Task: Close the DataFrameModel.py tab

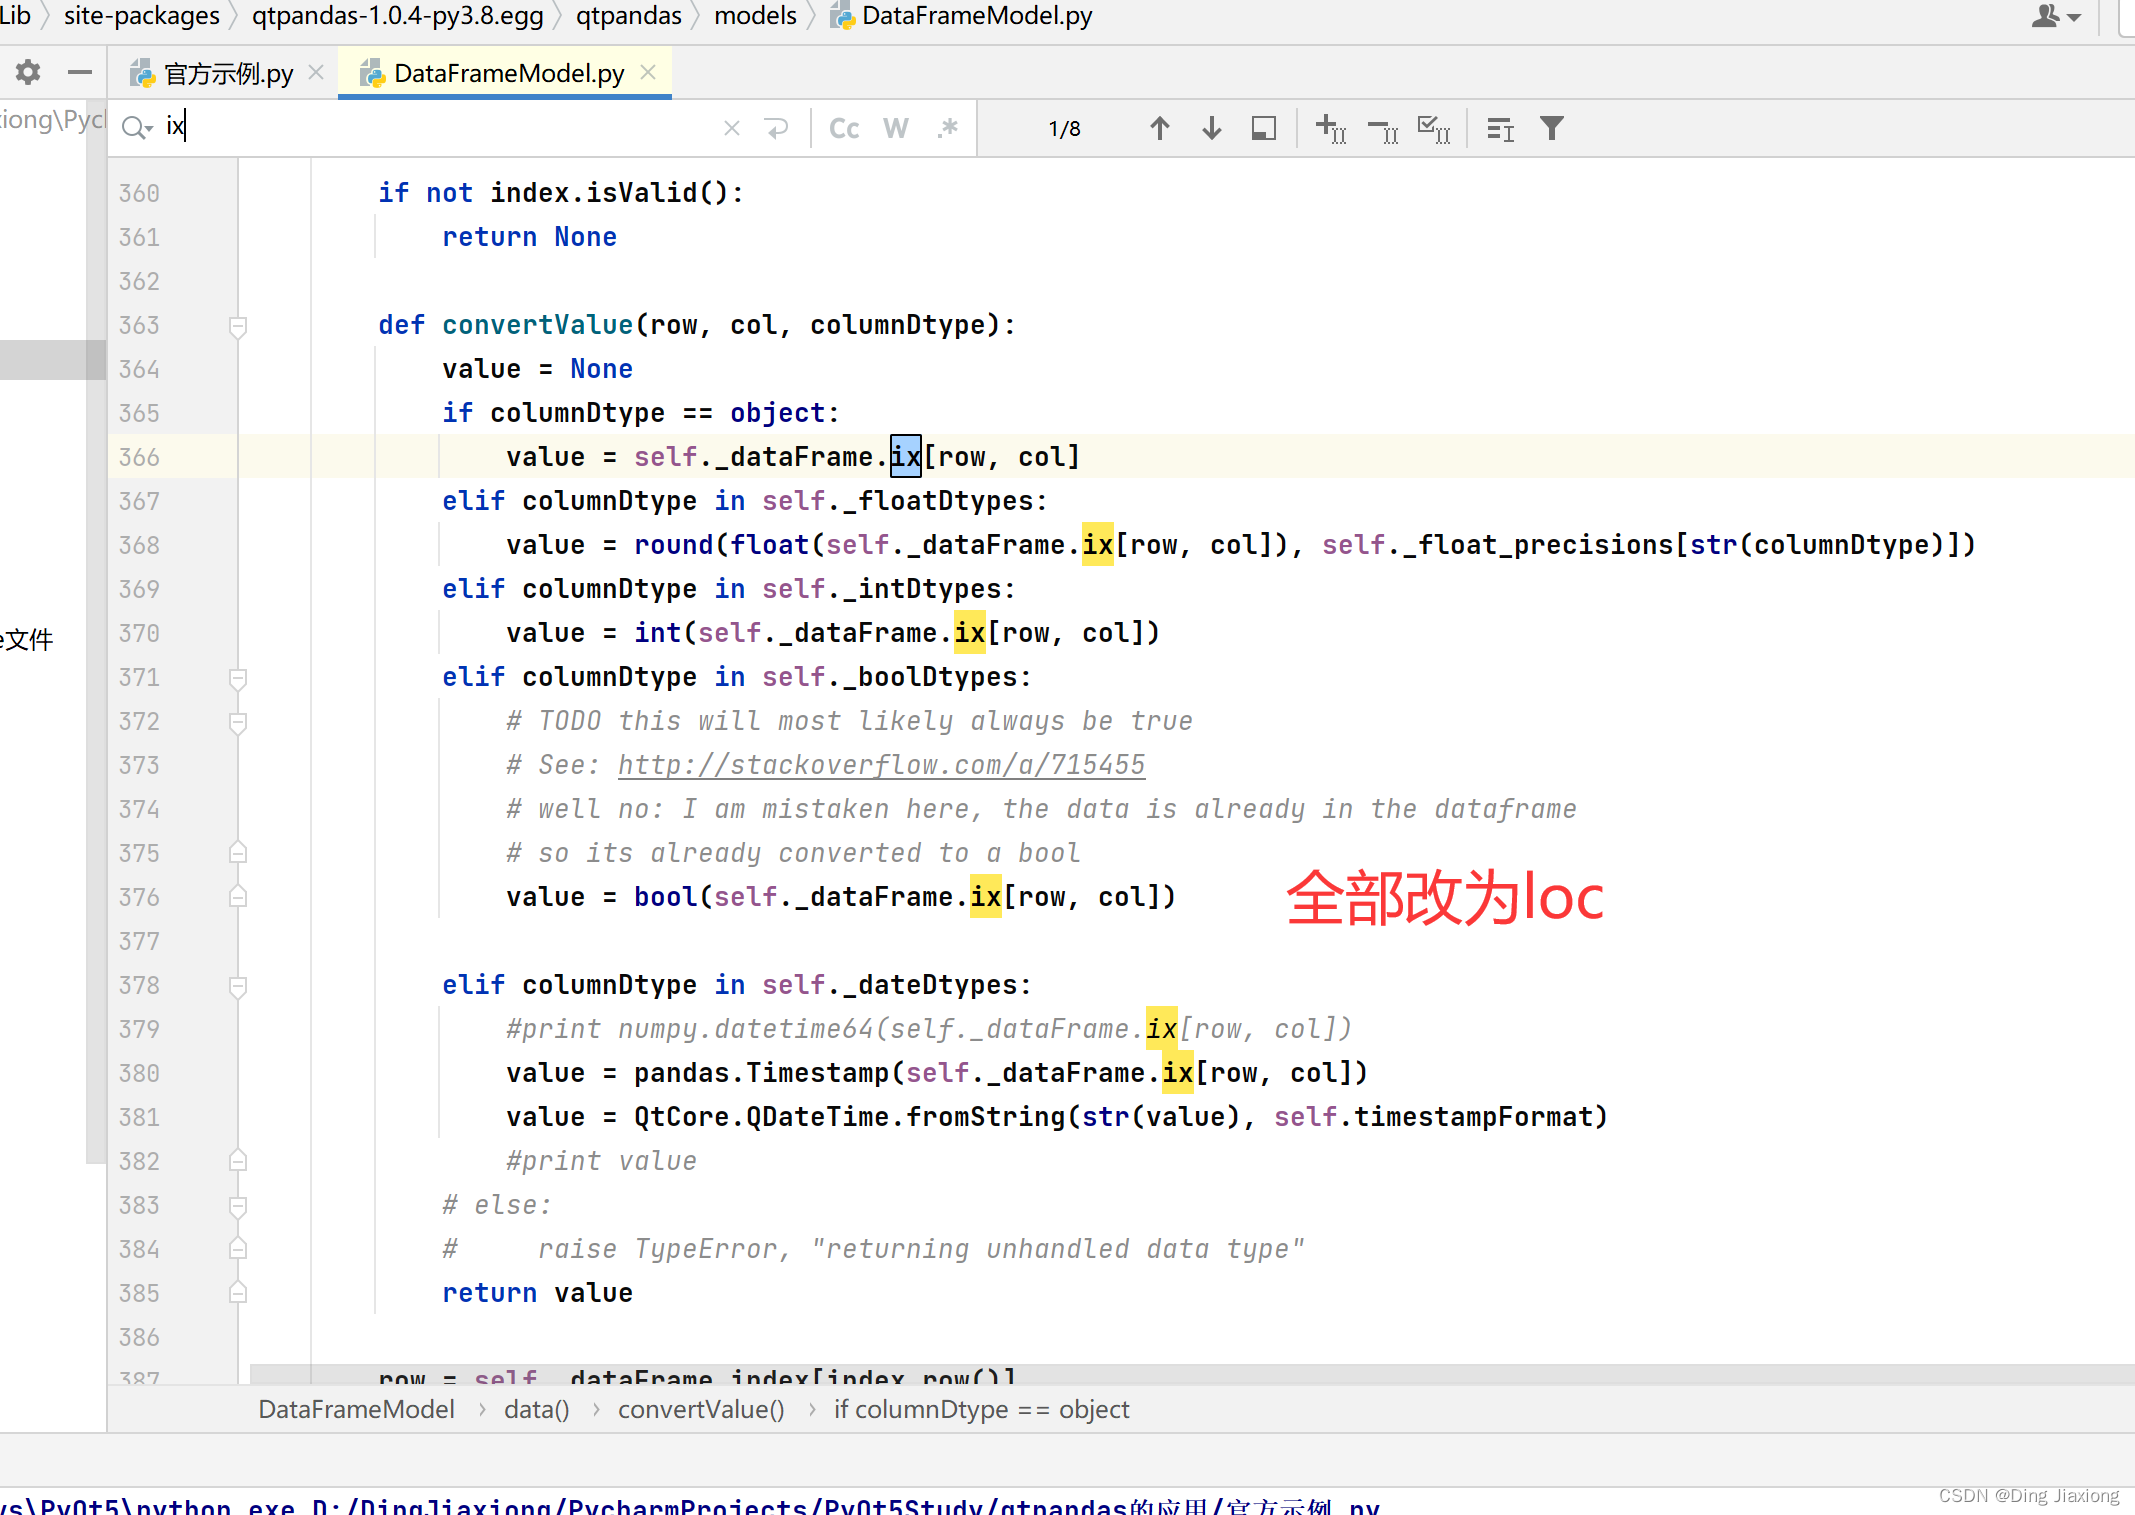Action: (648, 72)
